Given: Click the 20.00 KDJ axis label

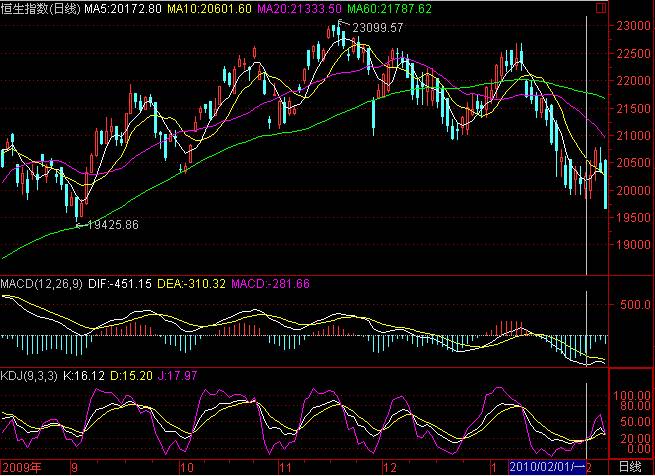Looking at the screenshot, I should [635, 438].
